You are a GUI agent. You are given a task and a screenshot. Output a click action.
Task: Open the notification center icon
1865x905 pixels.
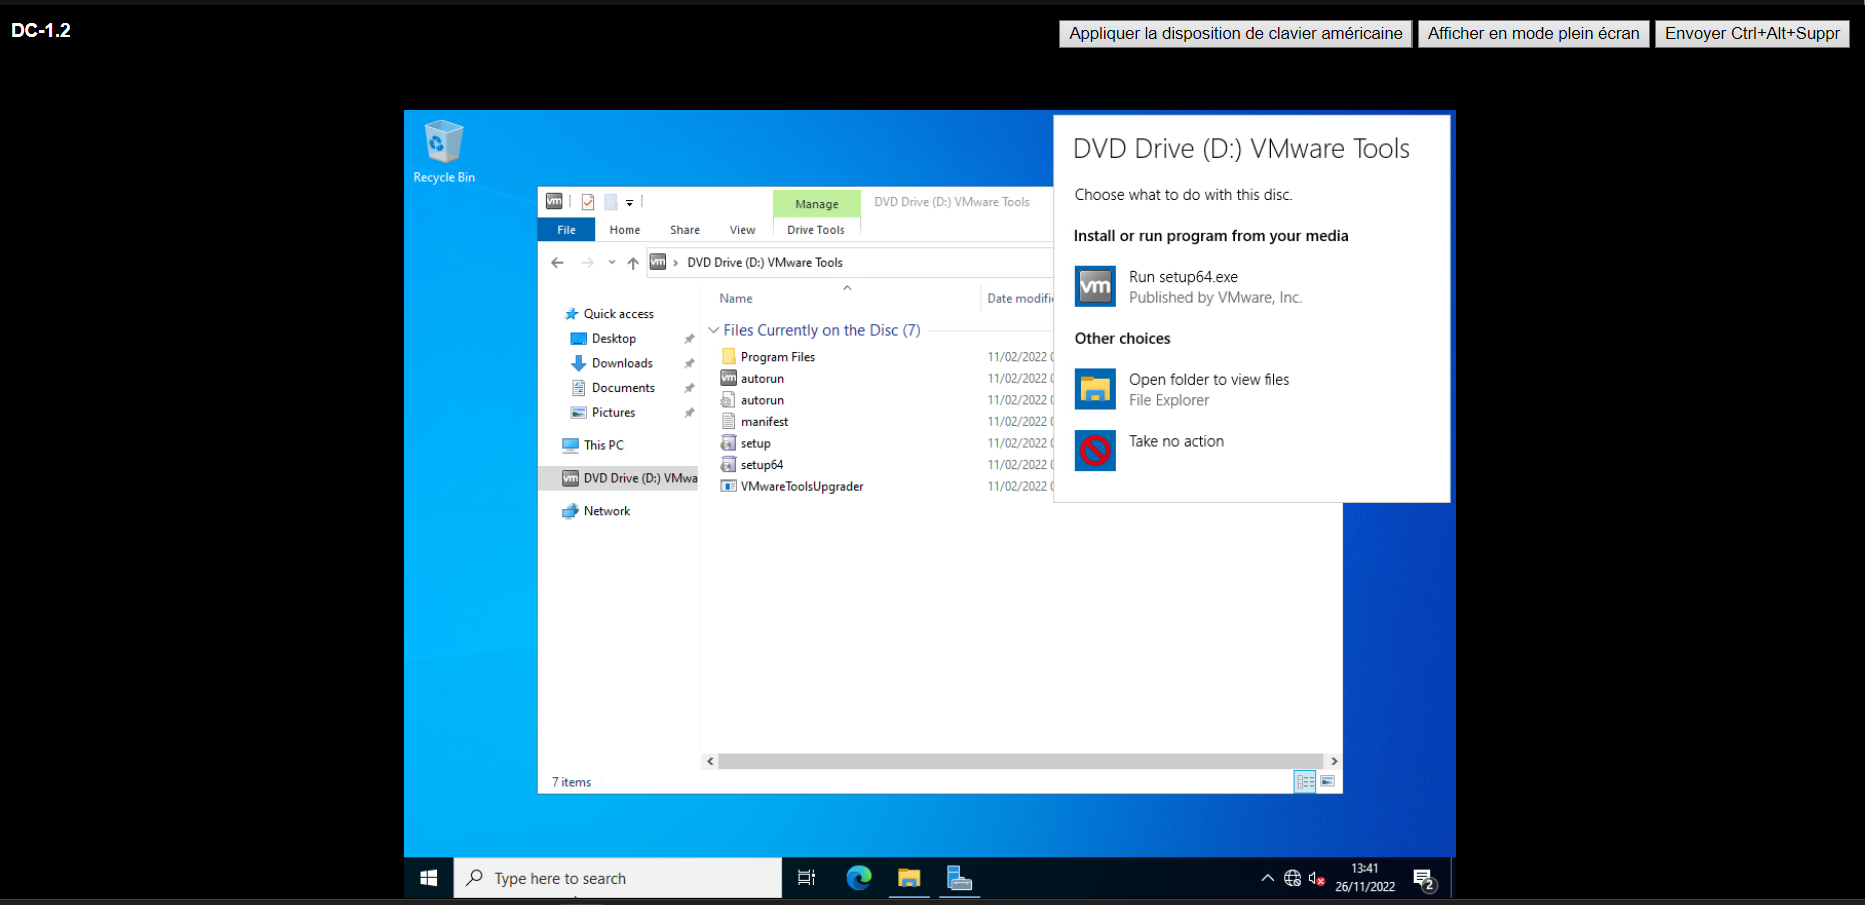pyautogui.click(x=1425, y=879)
